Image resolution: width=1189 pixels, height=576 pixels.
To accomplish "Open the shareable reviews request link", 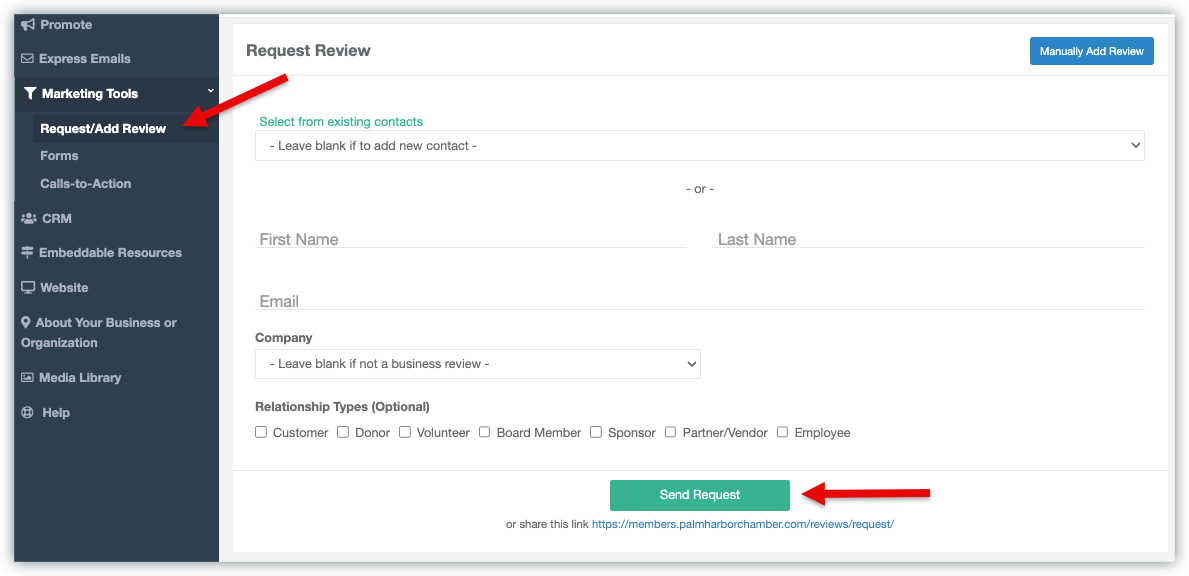I will pos(742,524).
